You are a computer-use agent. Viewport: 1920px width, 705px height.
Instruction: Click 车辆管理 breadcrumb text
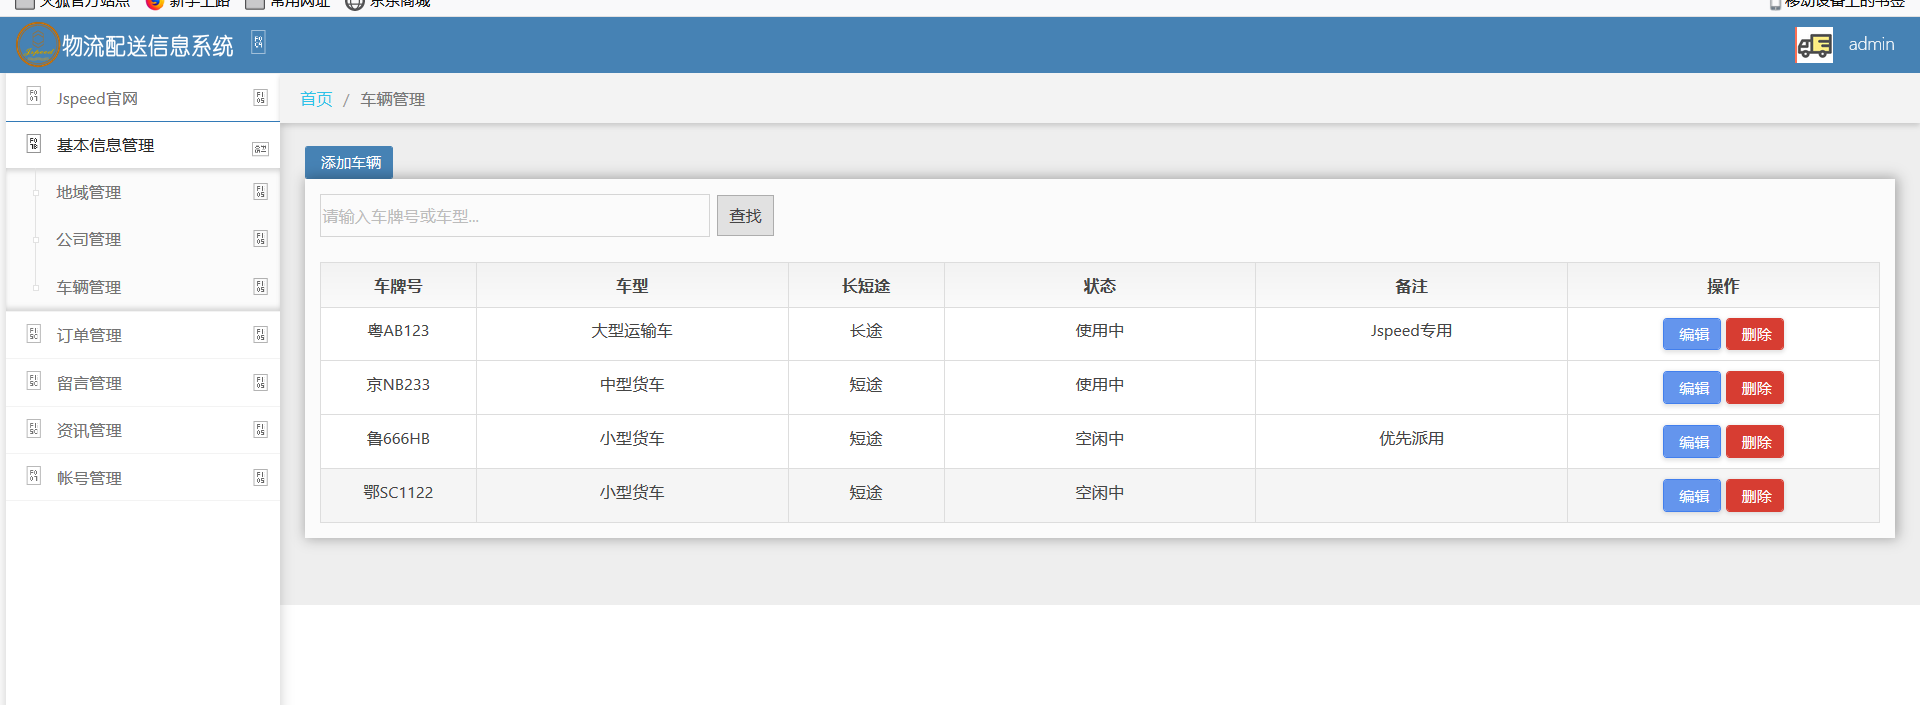(x=393, y=99)
